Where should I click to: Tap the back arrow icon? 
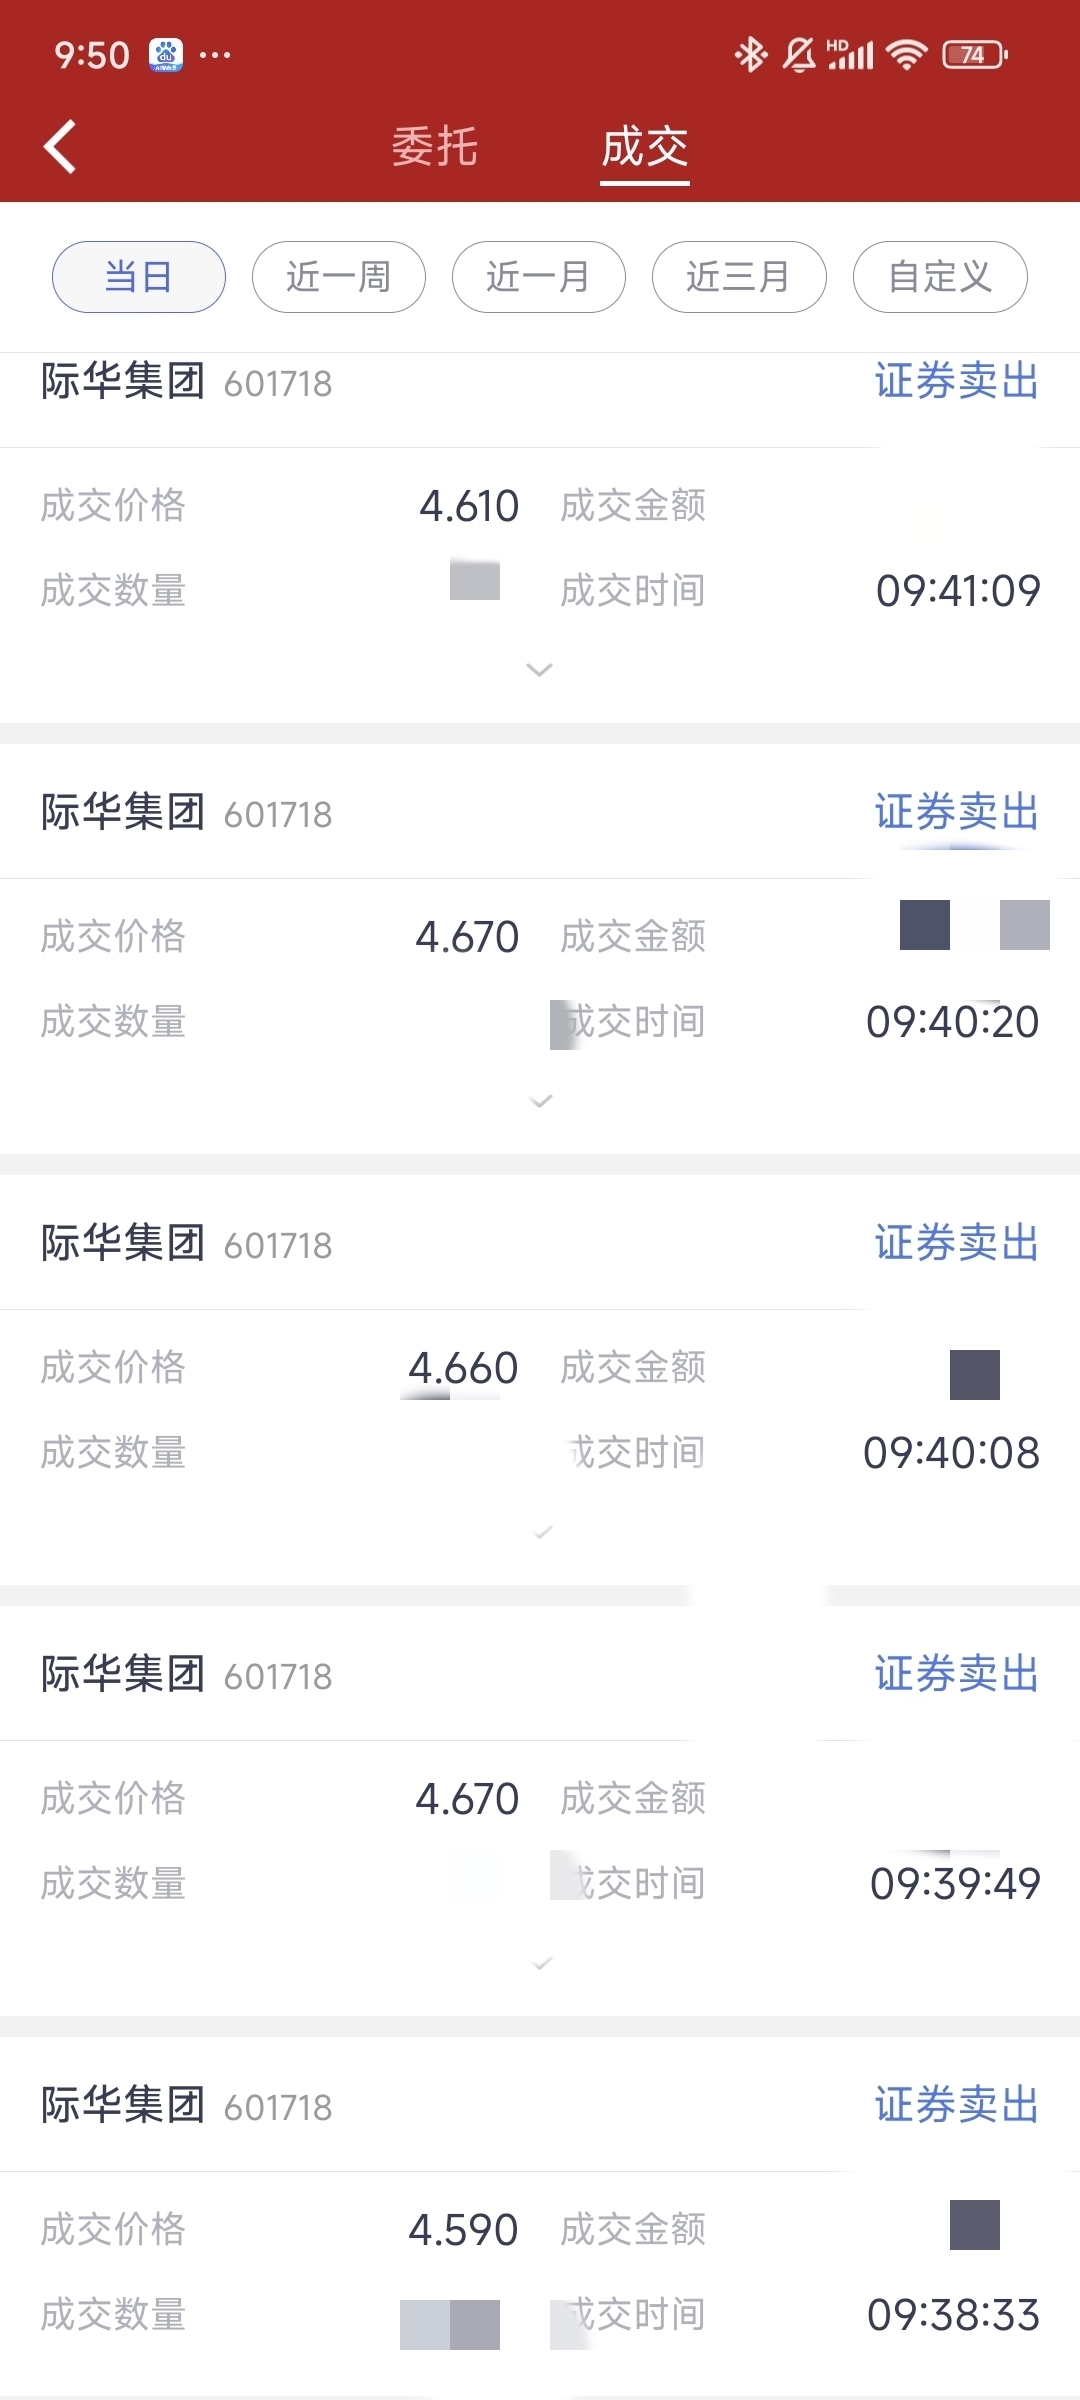(x=60, y=147)
